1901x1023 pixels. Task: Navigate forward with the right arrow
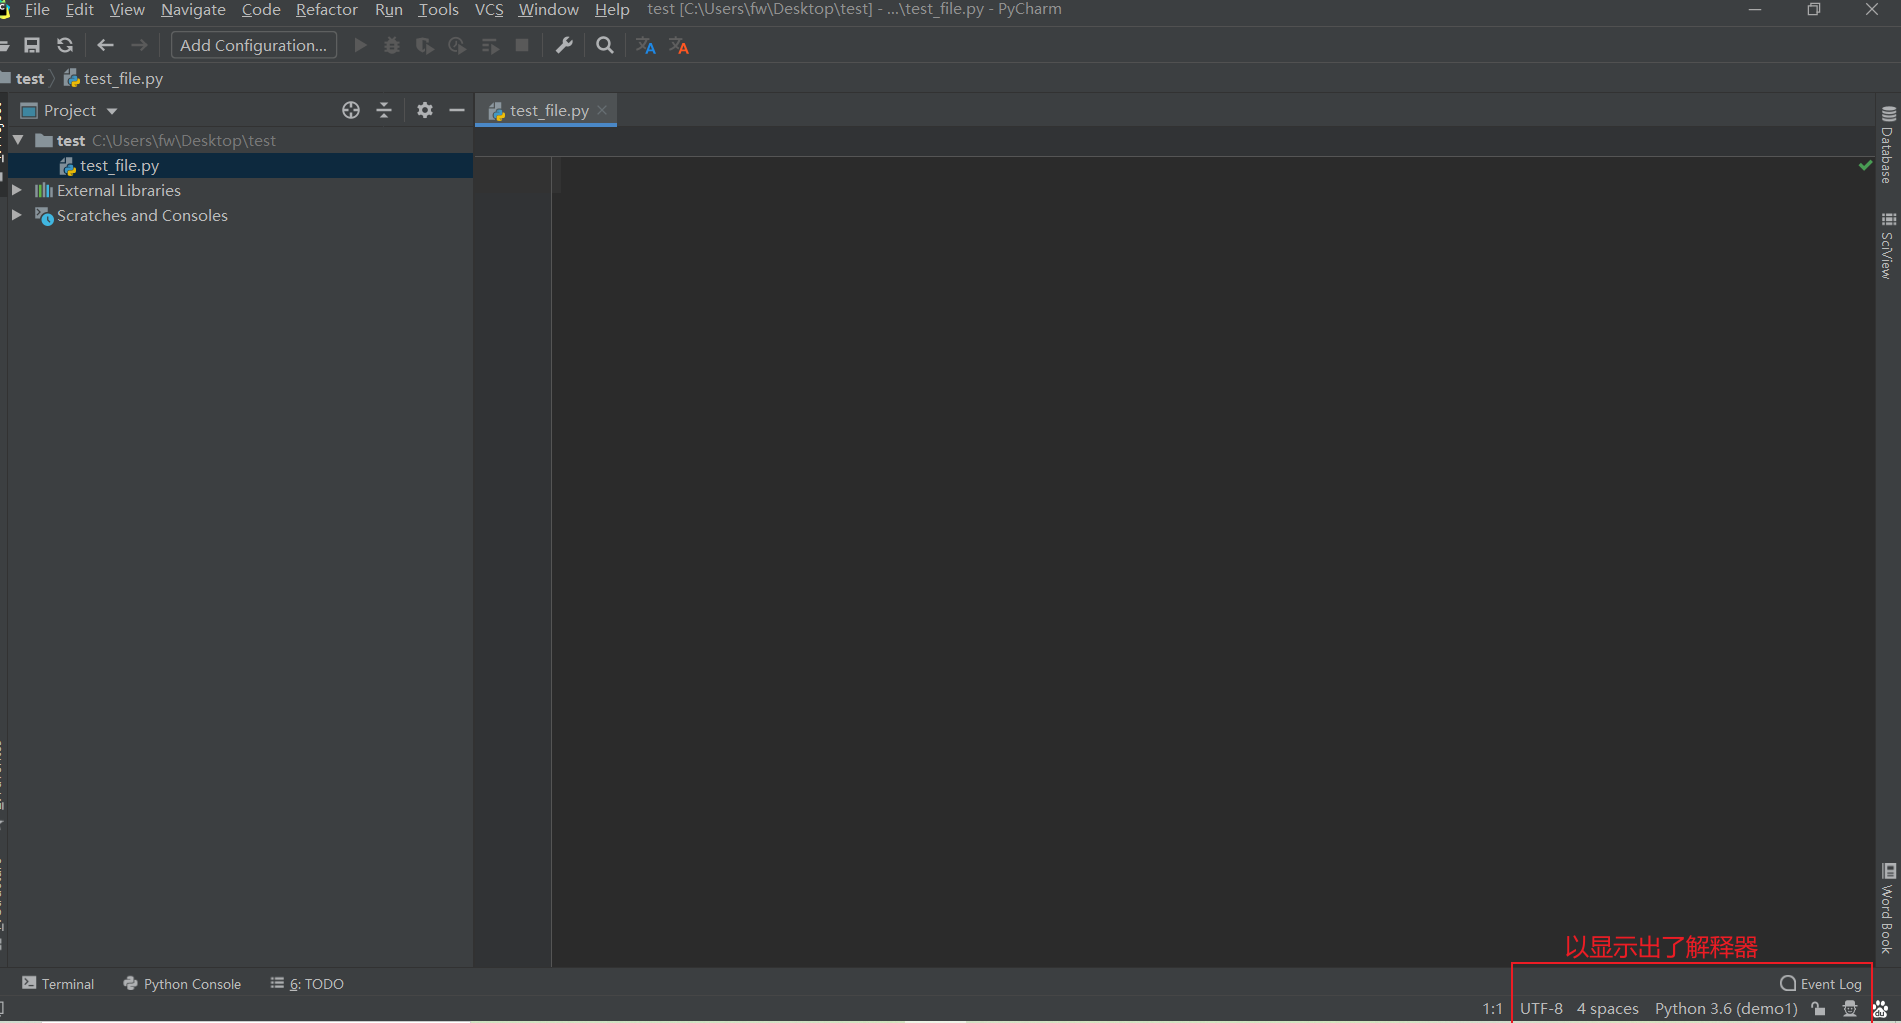(139, 46)
